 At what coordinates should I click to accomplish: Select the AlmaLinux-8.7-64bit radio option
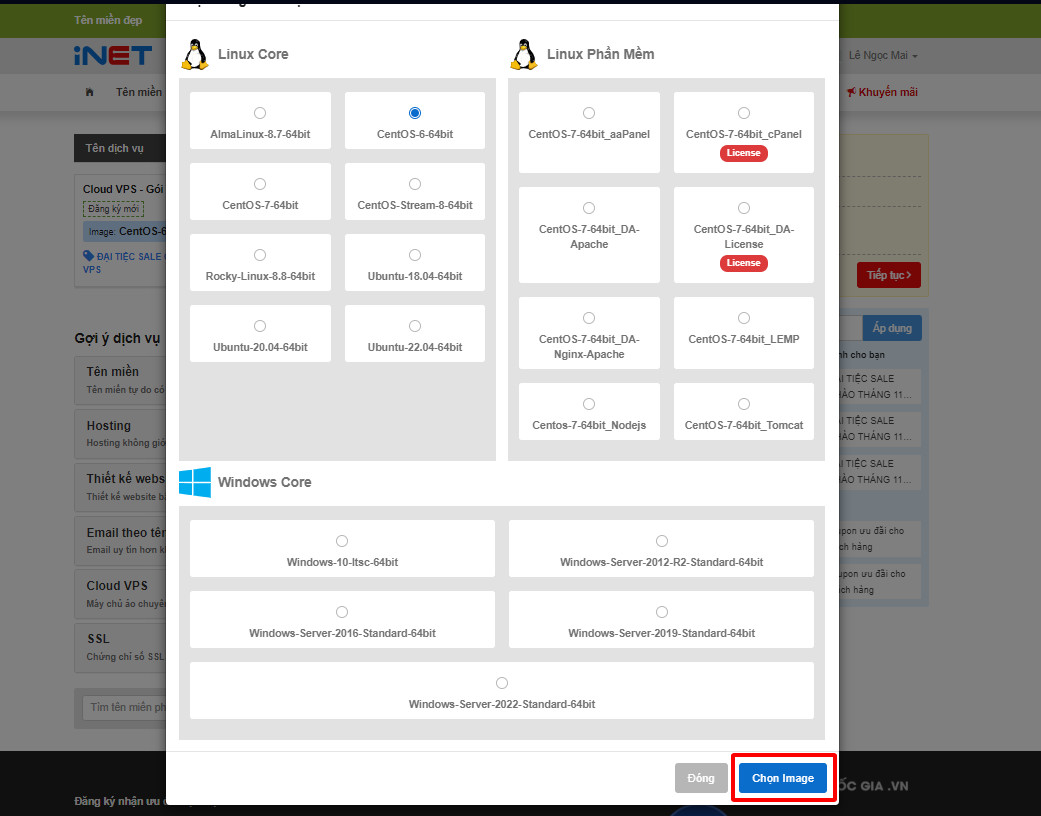(x=260, y=113)
